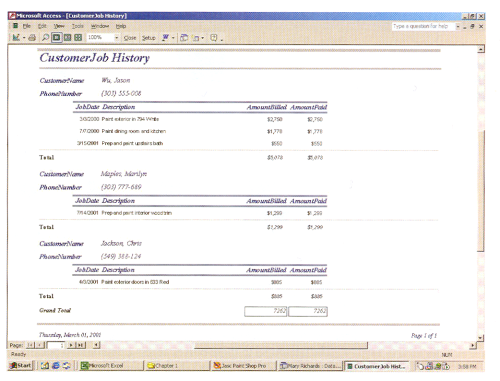Click the Print icon in toolbar
Viewport: 500px width, 381px height.
point(32,38)
